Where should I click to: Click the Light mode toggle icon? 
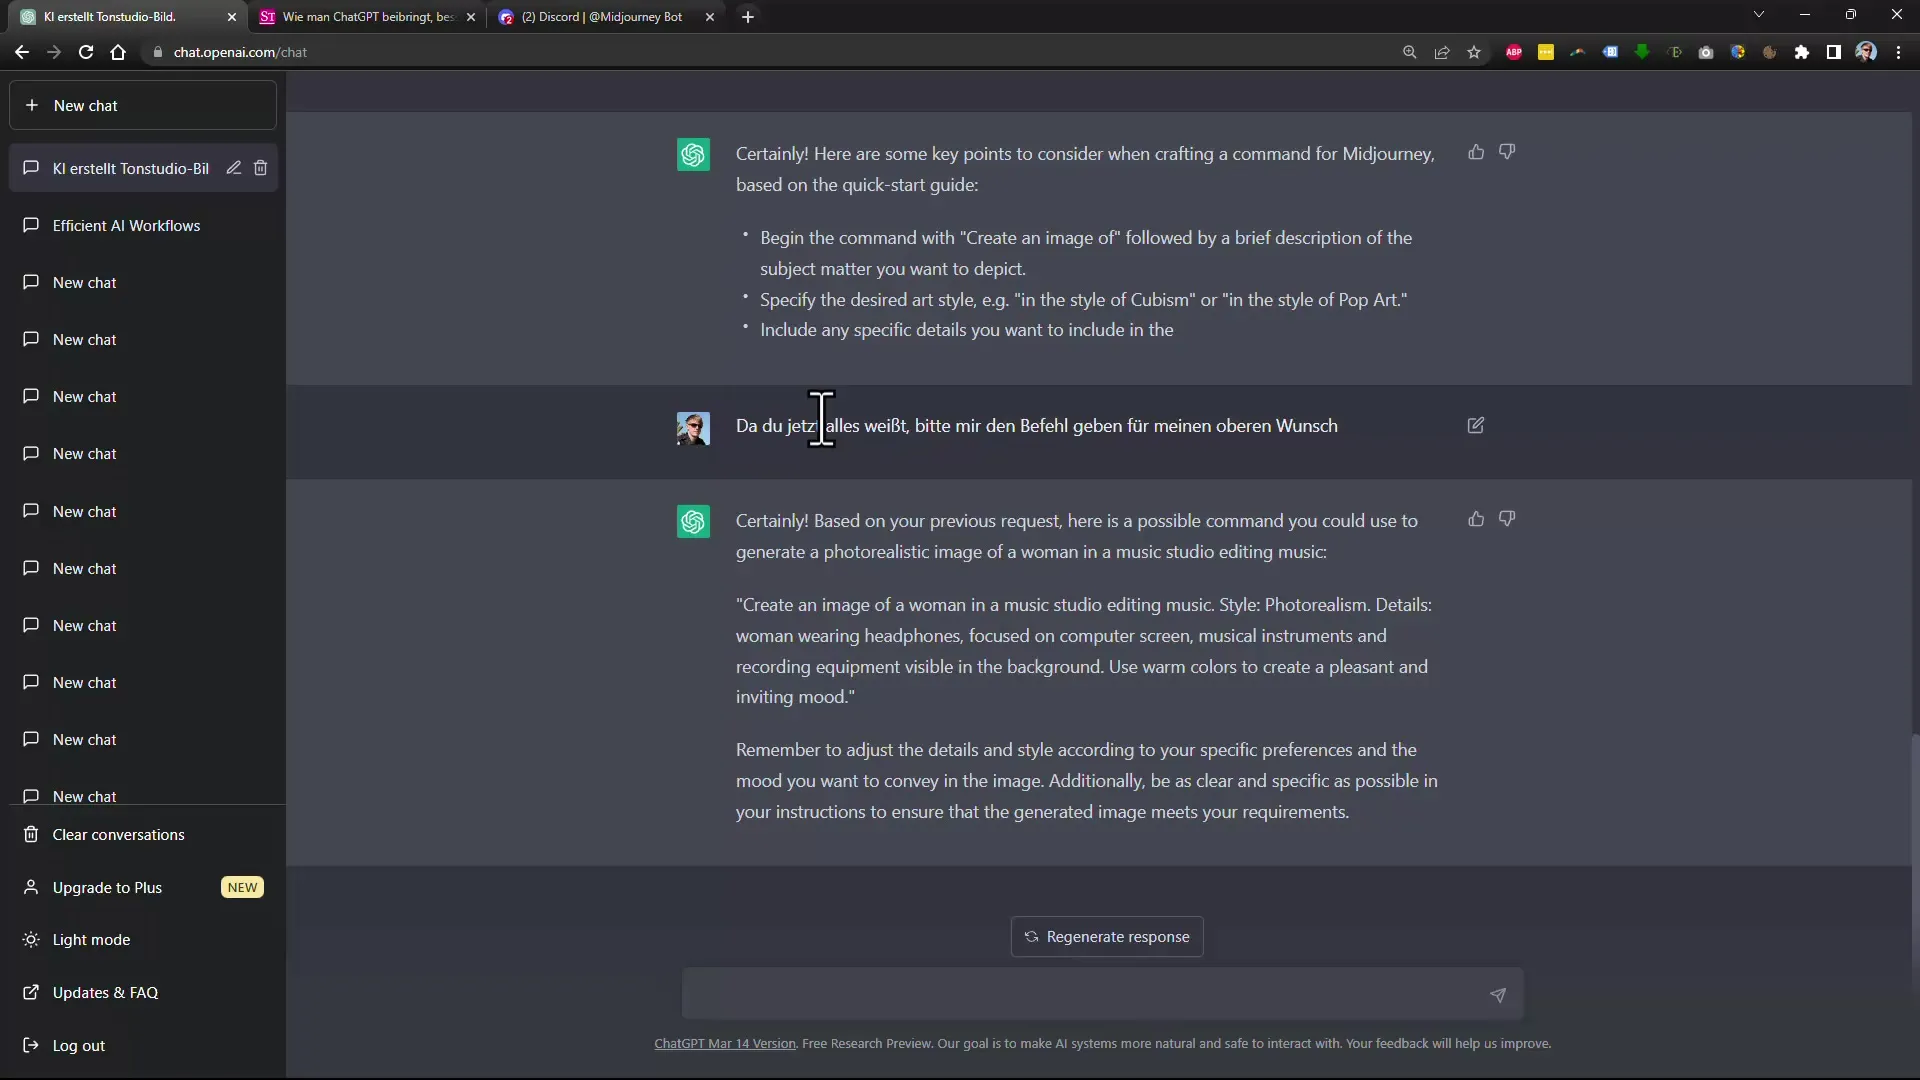pos(29,939)
